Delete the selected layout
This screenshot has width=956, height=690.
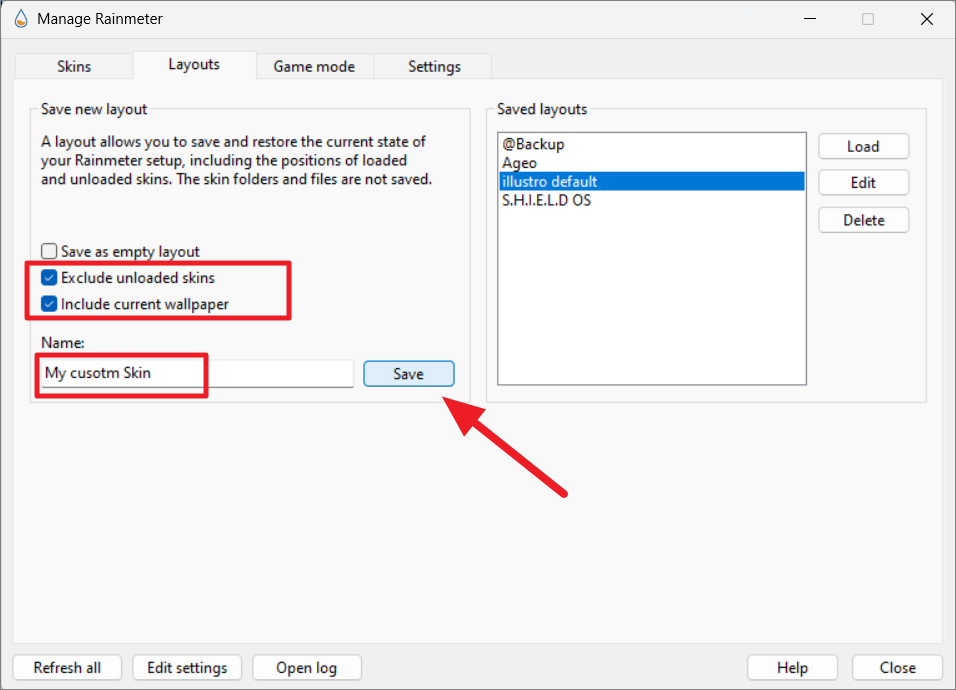863,220
